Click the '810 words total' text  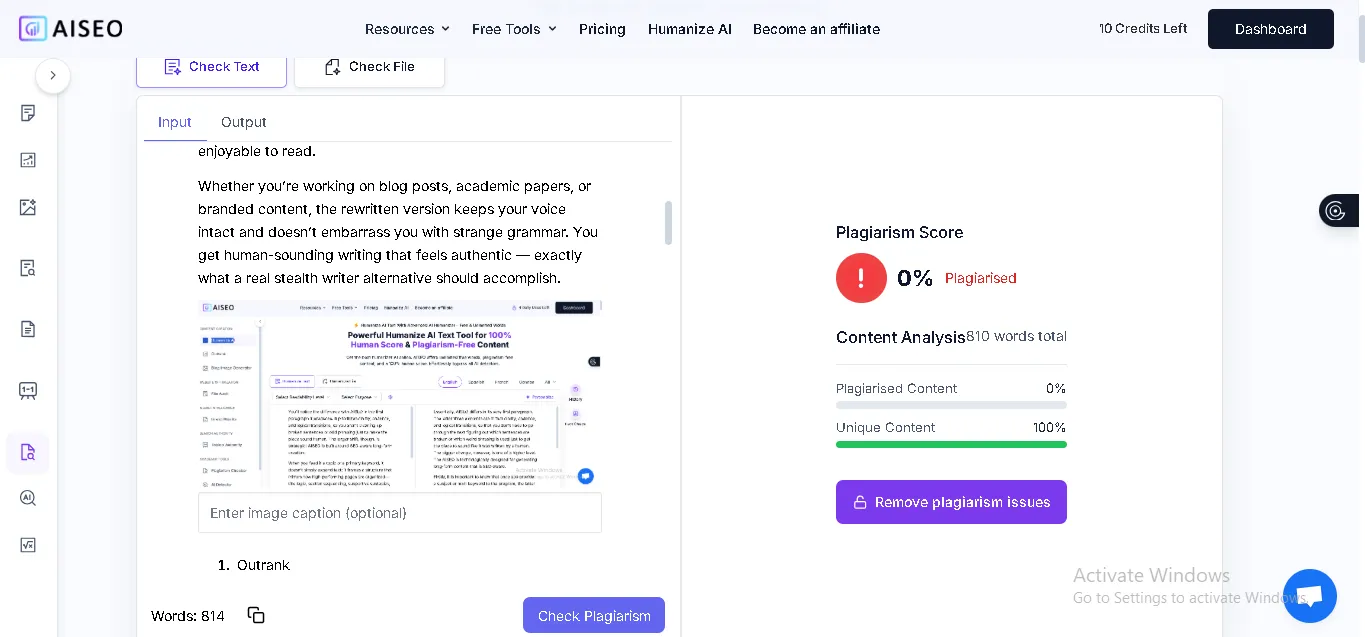(x=1016, y=336)
